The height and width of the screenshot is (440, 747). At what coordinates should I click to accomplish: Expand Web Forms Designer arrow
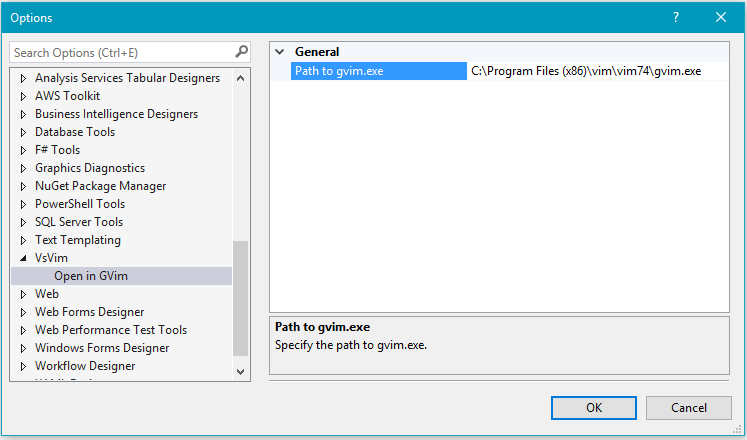pyautogui.click(x=23, y=312)
